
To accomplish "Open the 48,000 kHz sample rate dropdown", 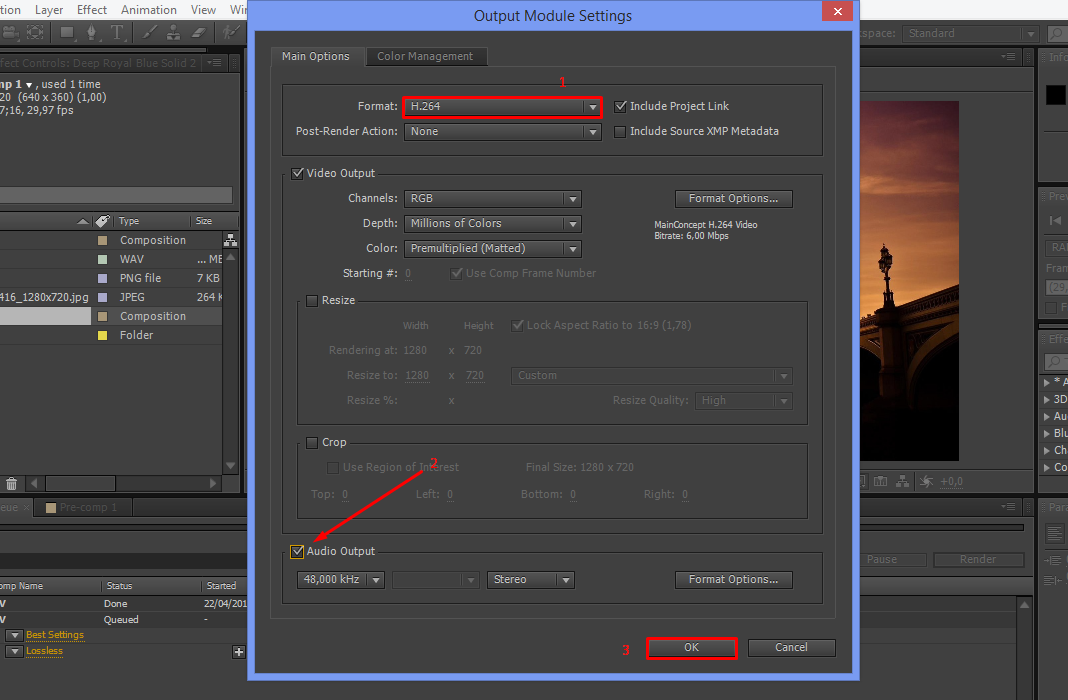I will pyautogui.click(x=341, y=579).
